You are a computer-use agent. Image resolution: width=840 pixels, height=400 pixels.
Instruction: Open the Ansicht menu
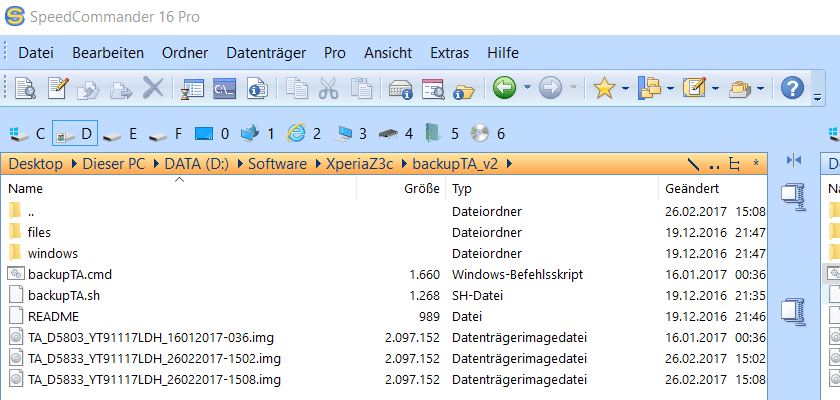[388, 53]
